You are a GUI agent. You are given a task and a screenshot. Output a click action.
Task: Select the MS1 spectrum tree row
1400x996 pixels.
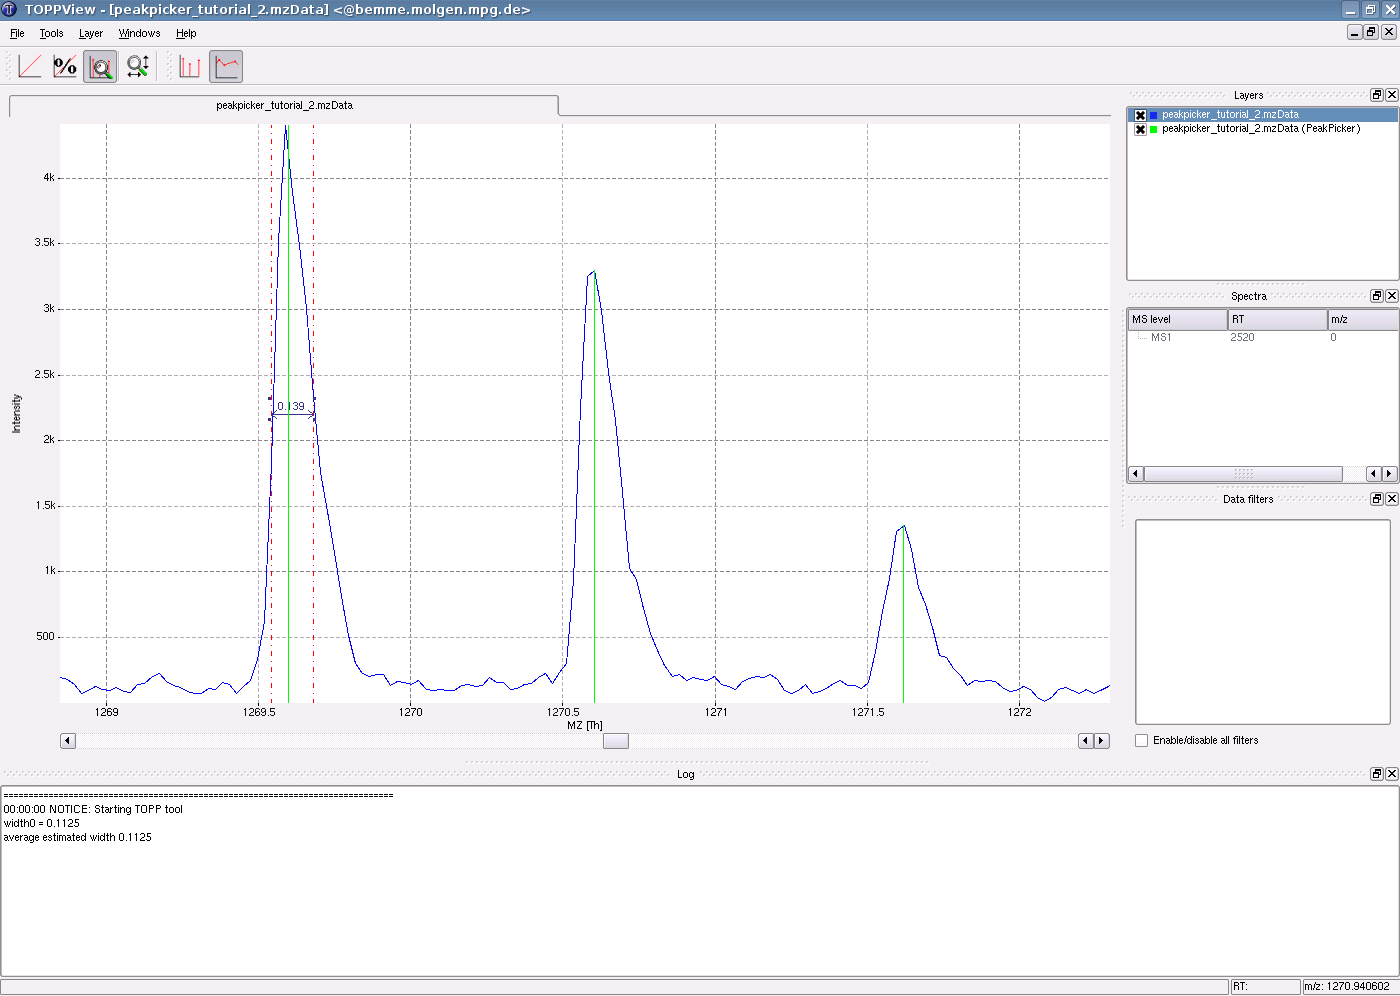coord(1161,338)
